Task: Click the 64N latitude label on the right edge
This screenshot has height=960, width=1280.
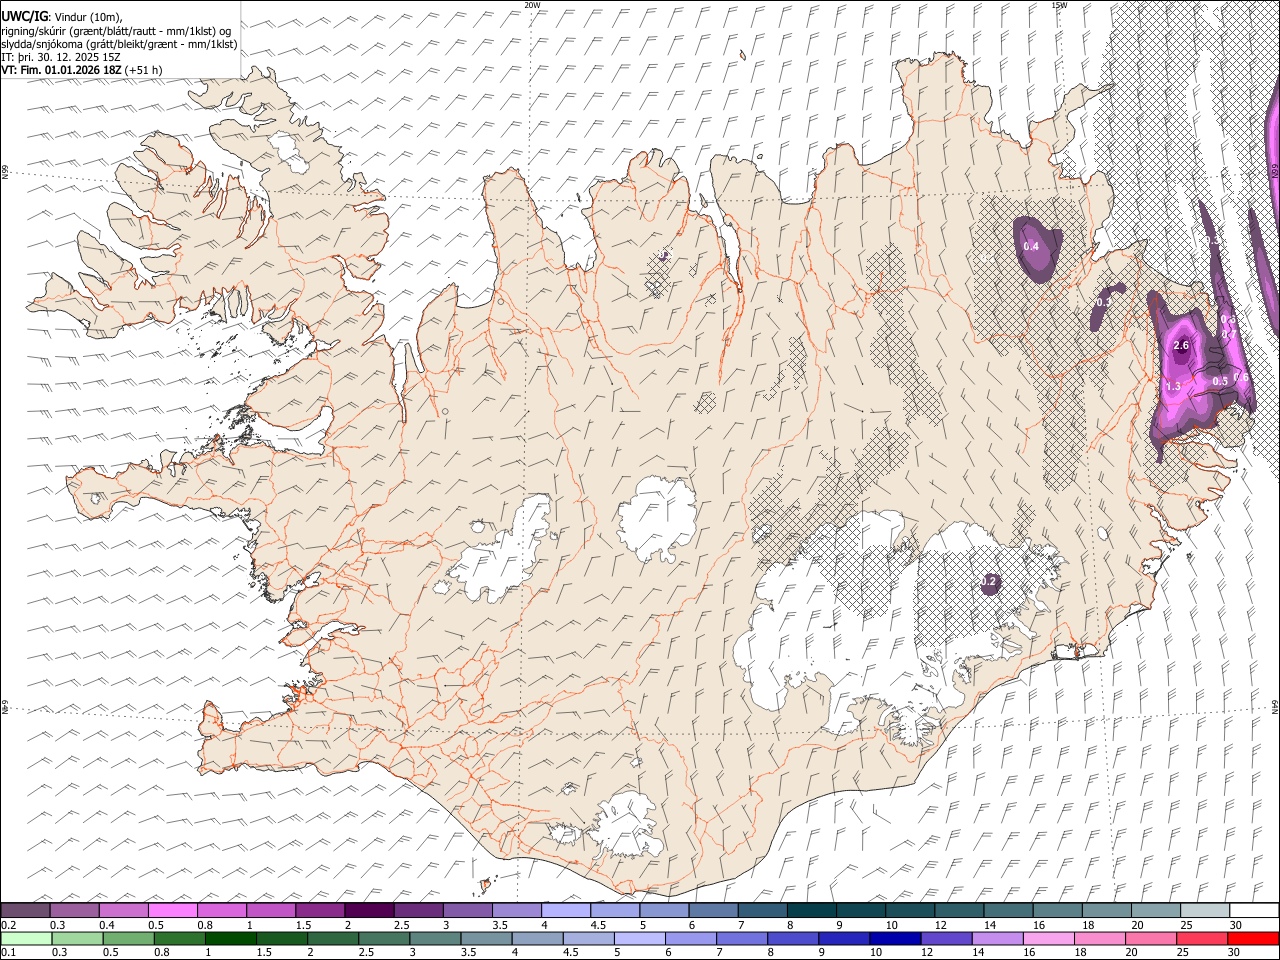Action: click(1275, 706)
